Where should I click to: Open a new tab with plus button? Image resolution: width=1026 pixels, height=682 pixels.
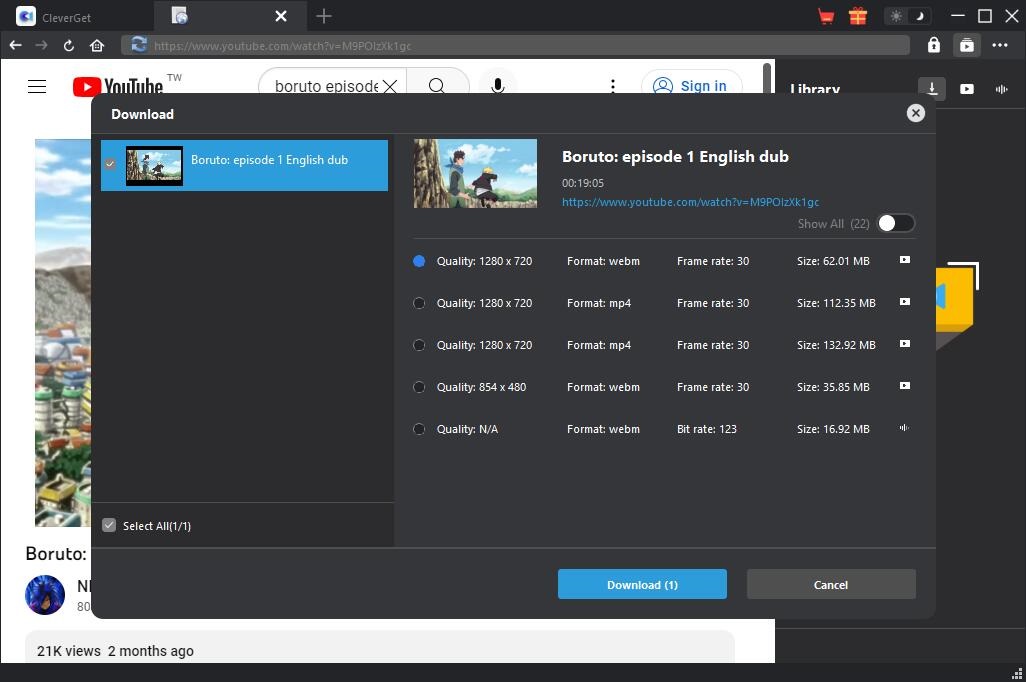coord(323,16)
